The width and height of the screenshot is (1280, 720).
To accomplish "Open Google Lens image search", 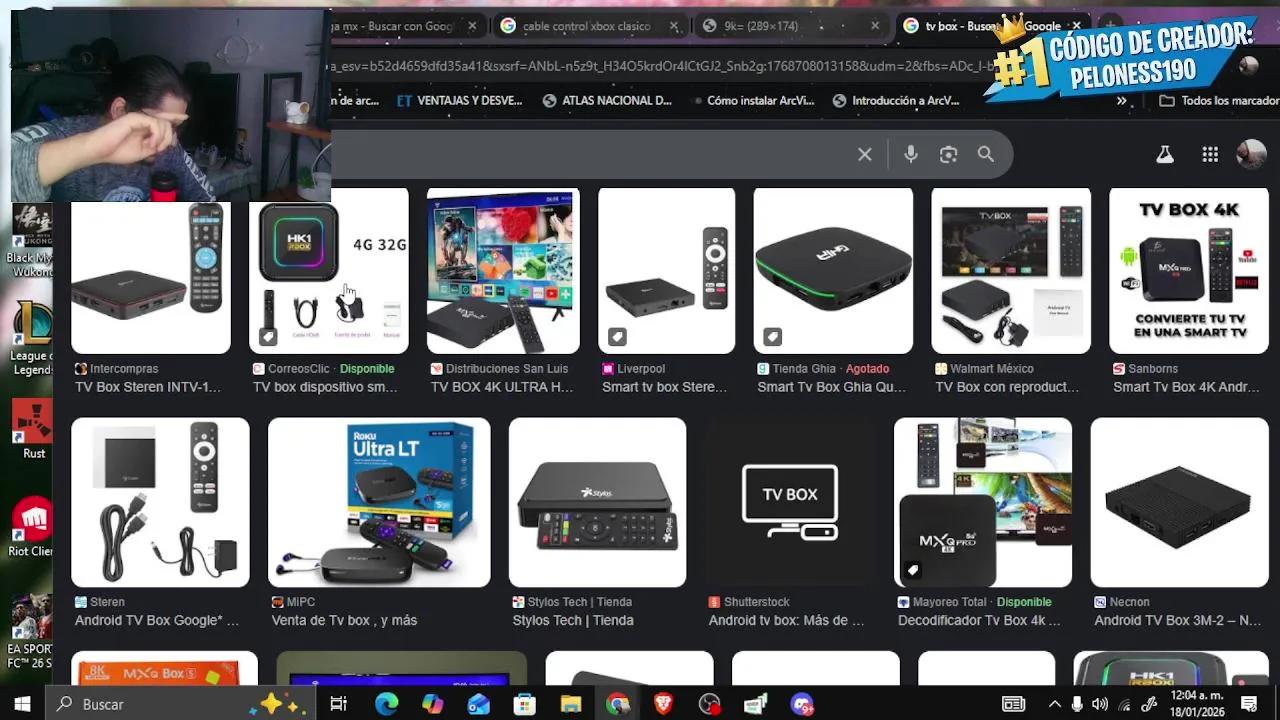I will (948, 154).
